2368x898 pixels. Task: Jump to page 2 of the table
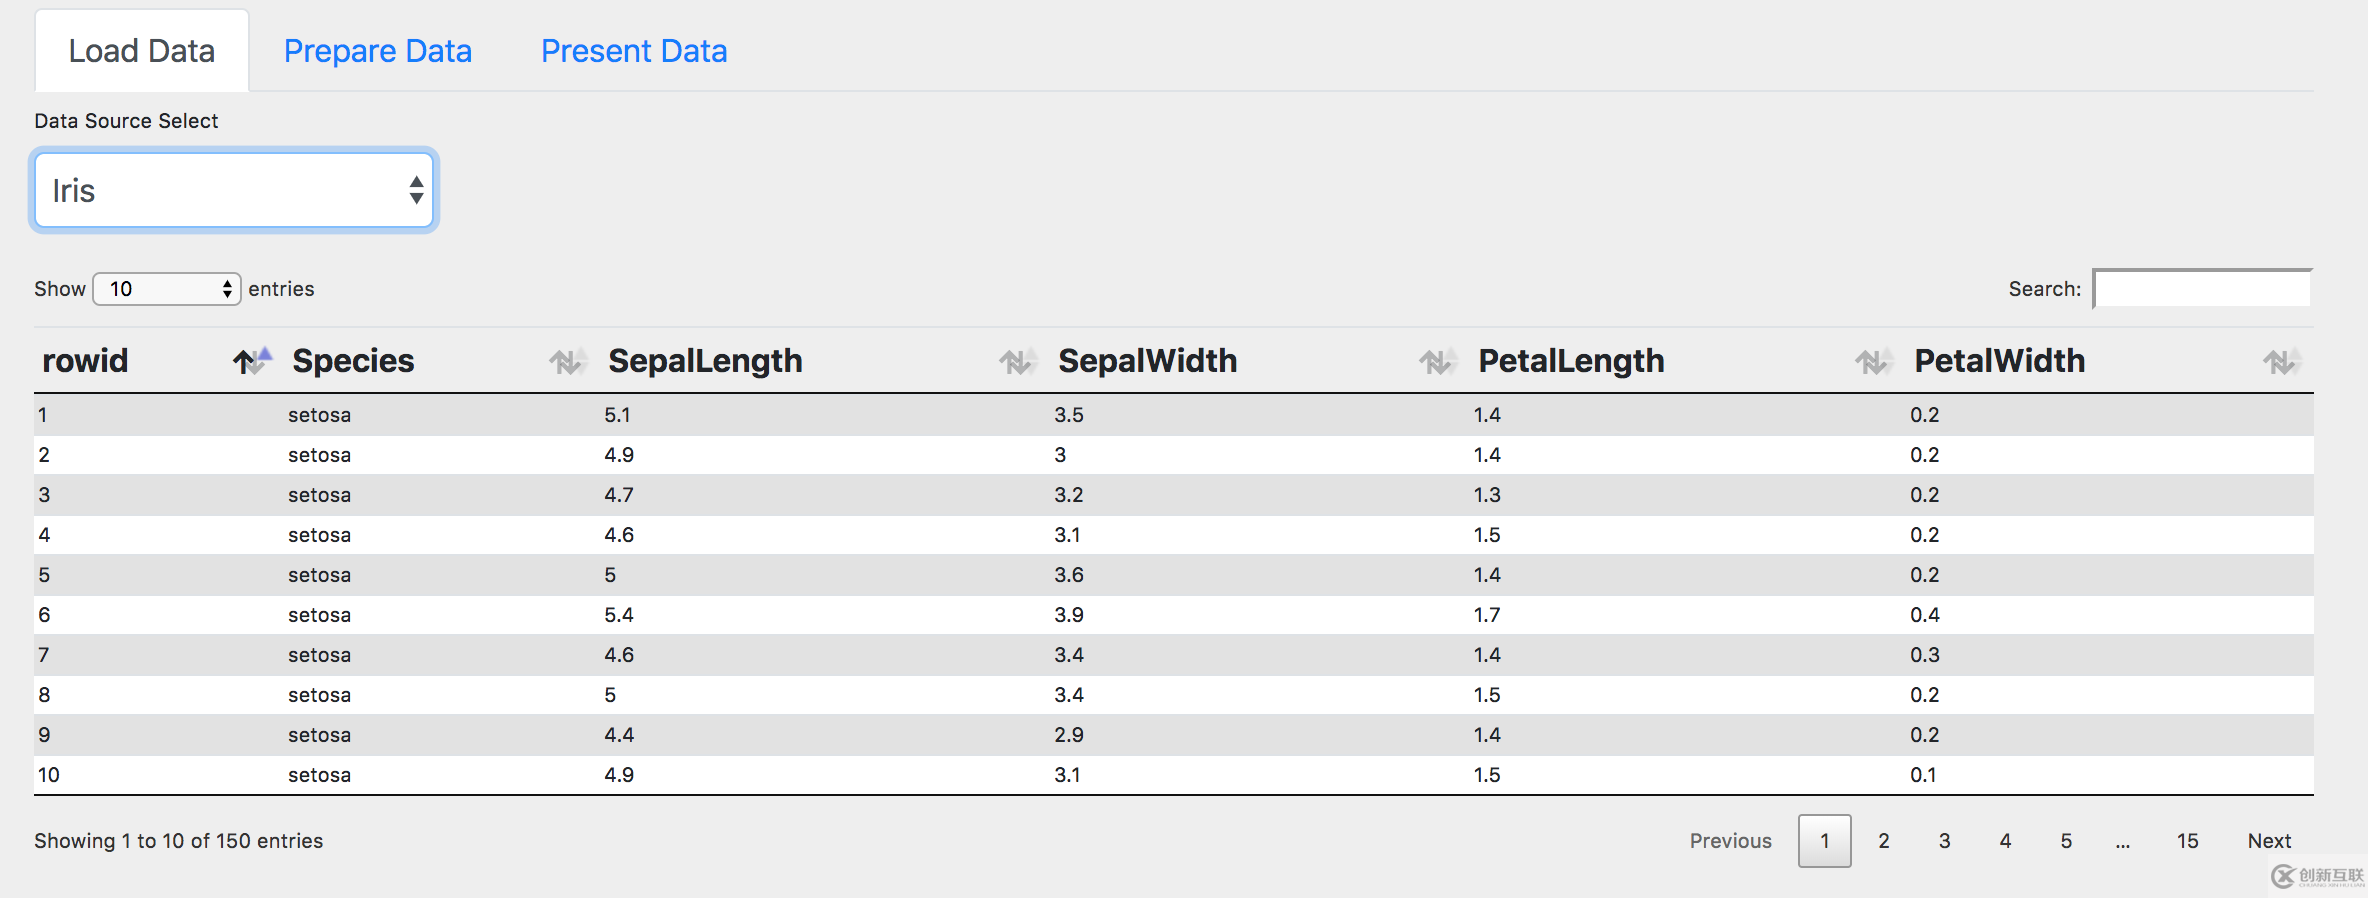(x=1884, y=841)
